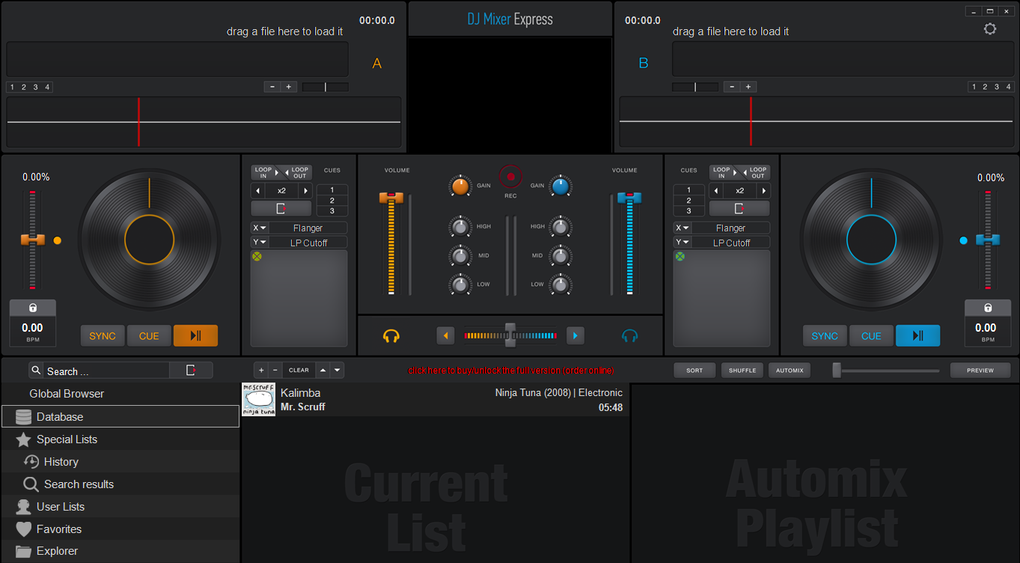The image size is (1020, 563).
Task: Click deck A loop halve left arrow
Action: [259, 191]
